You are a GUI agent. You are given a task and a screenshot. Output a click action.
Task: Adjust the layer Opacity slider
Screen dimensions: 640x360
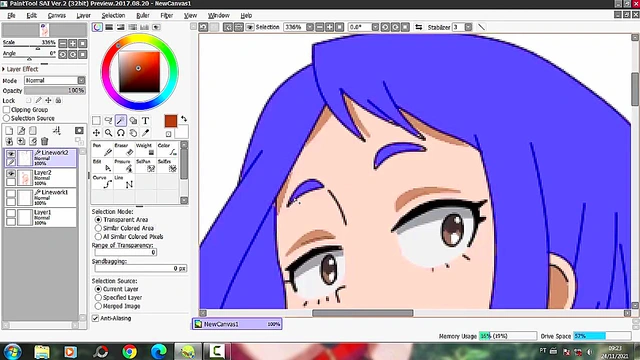(55, 90)
